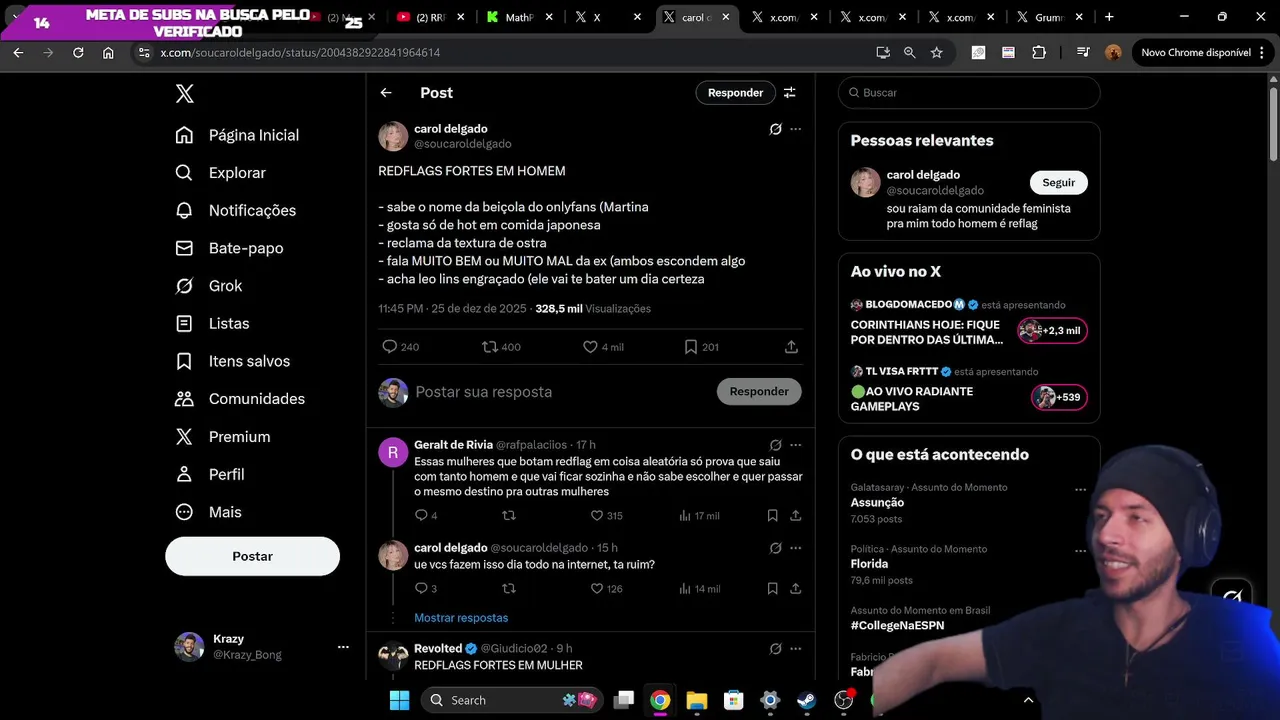The image size is (1280, 720).
Task: Open Geralt de Rivia's profile link
Action: [453, 445]
